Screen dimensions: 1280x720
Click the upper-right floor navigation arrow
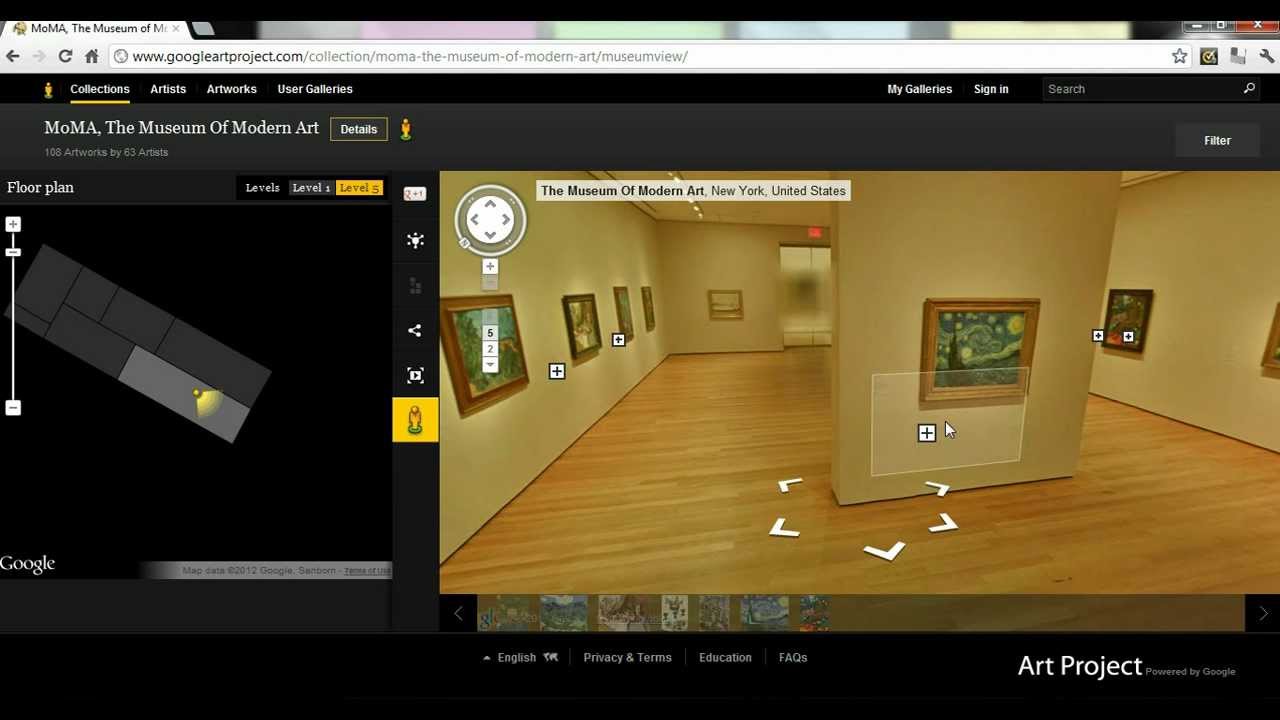pos(937,488)
